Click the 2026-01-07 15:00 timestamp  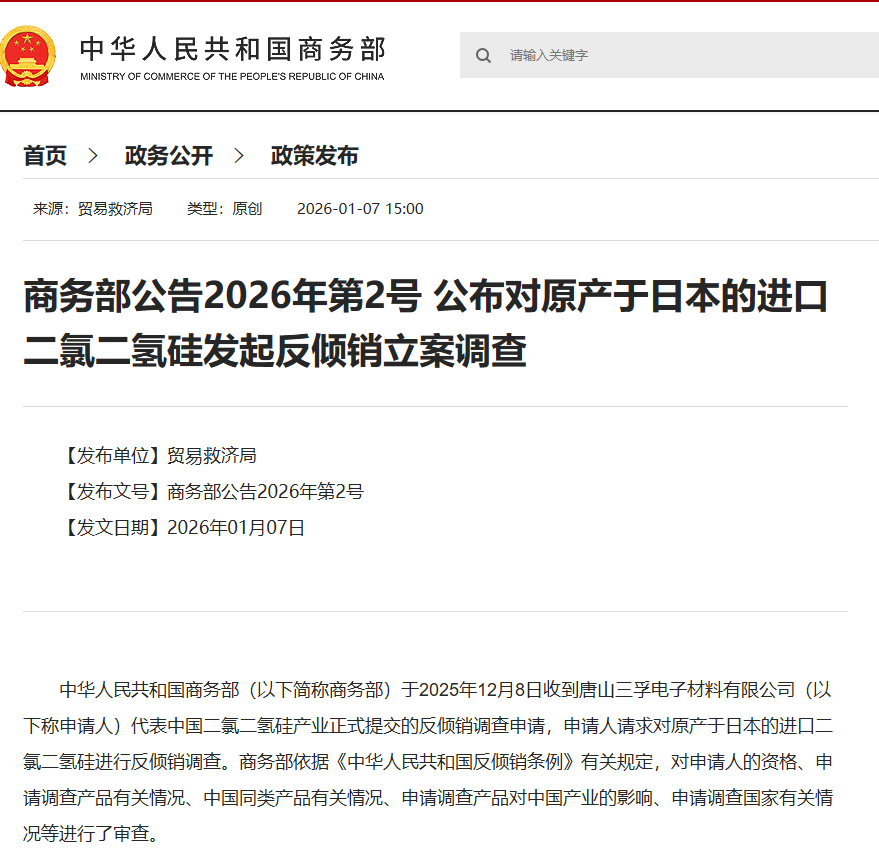pos(360,209)
